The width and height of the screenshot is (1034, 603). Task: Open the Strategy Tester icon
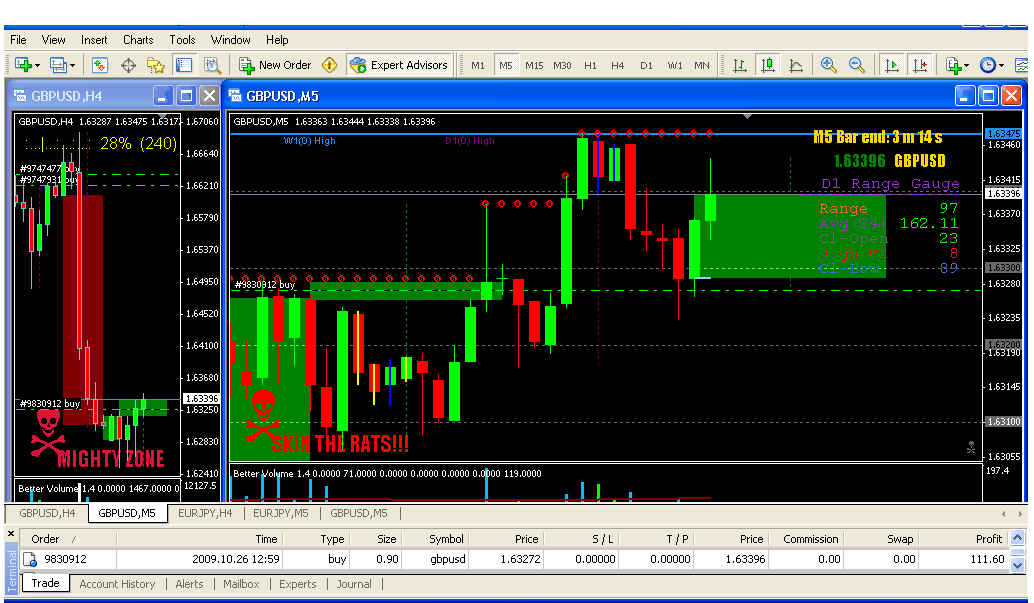212,65
